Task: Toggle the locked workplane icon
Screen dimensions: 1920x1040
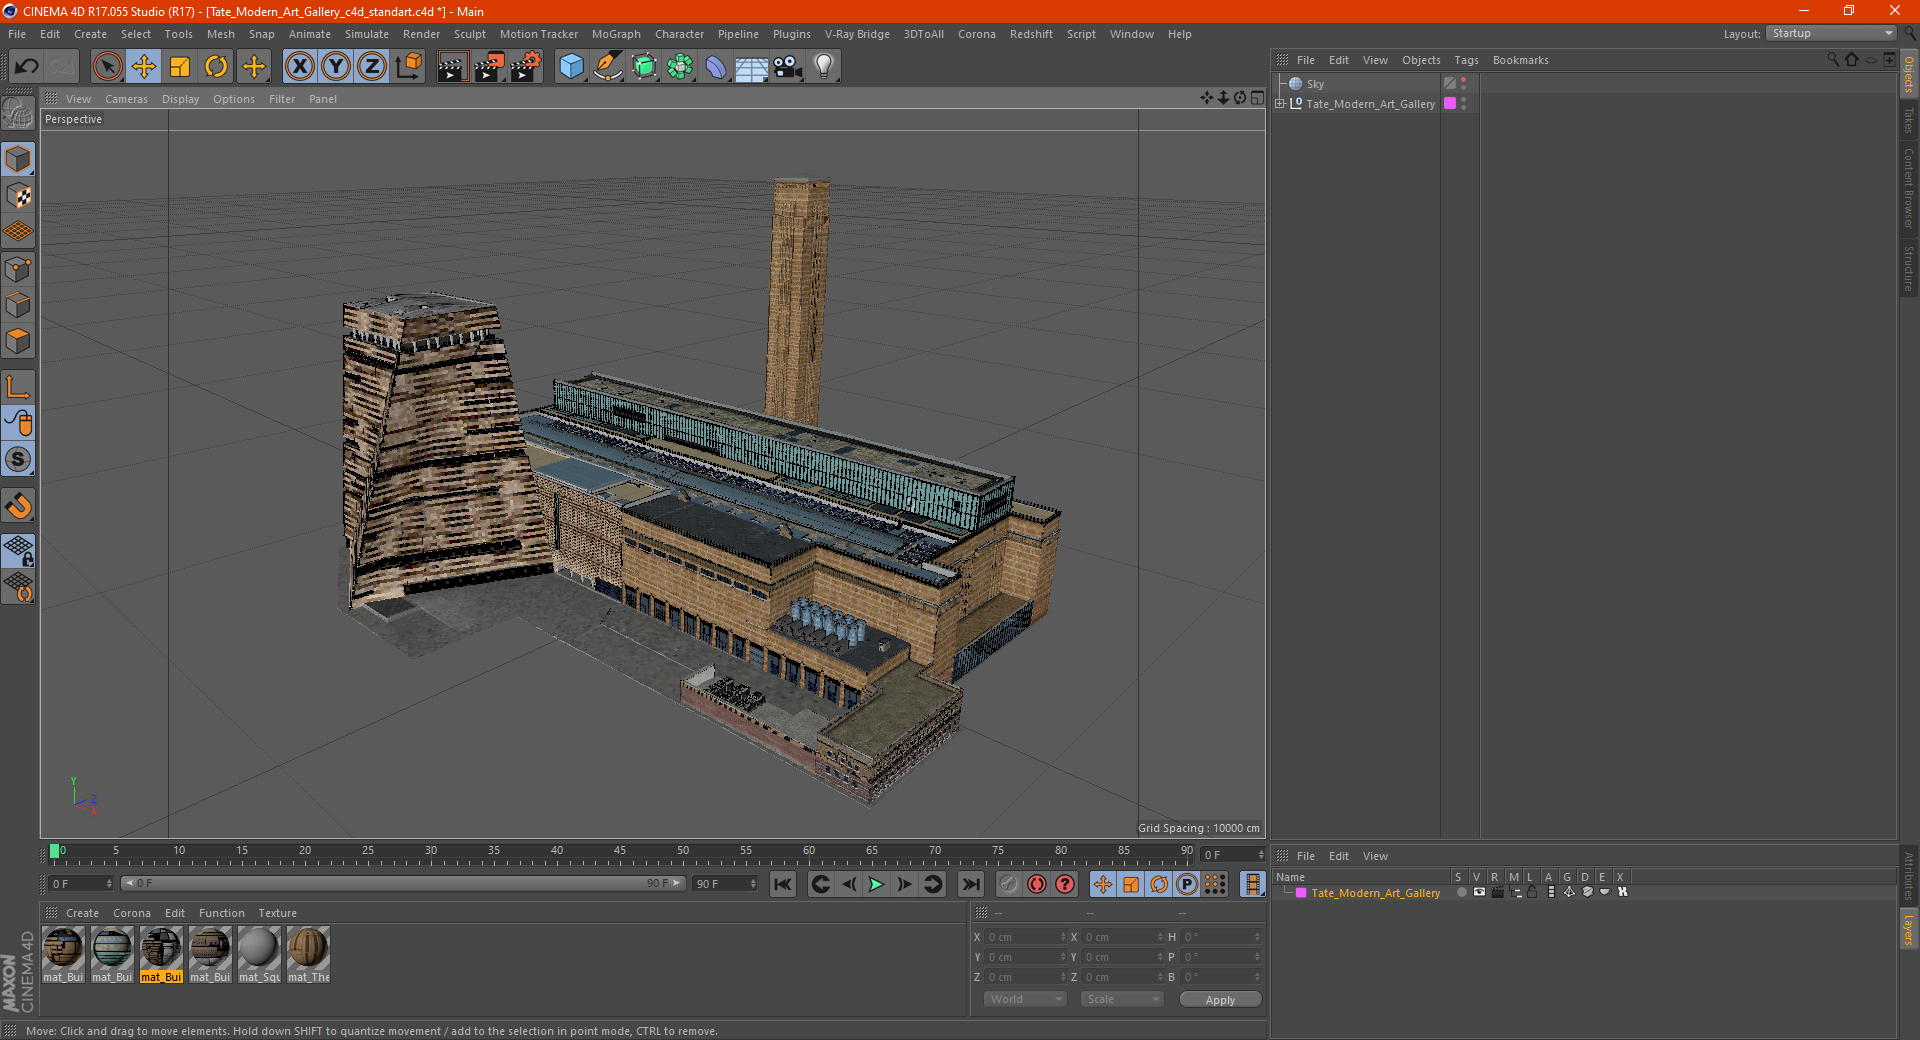Action: tap(18, 551)
